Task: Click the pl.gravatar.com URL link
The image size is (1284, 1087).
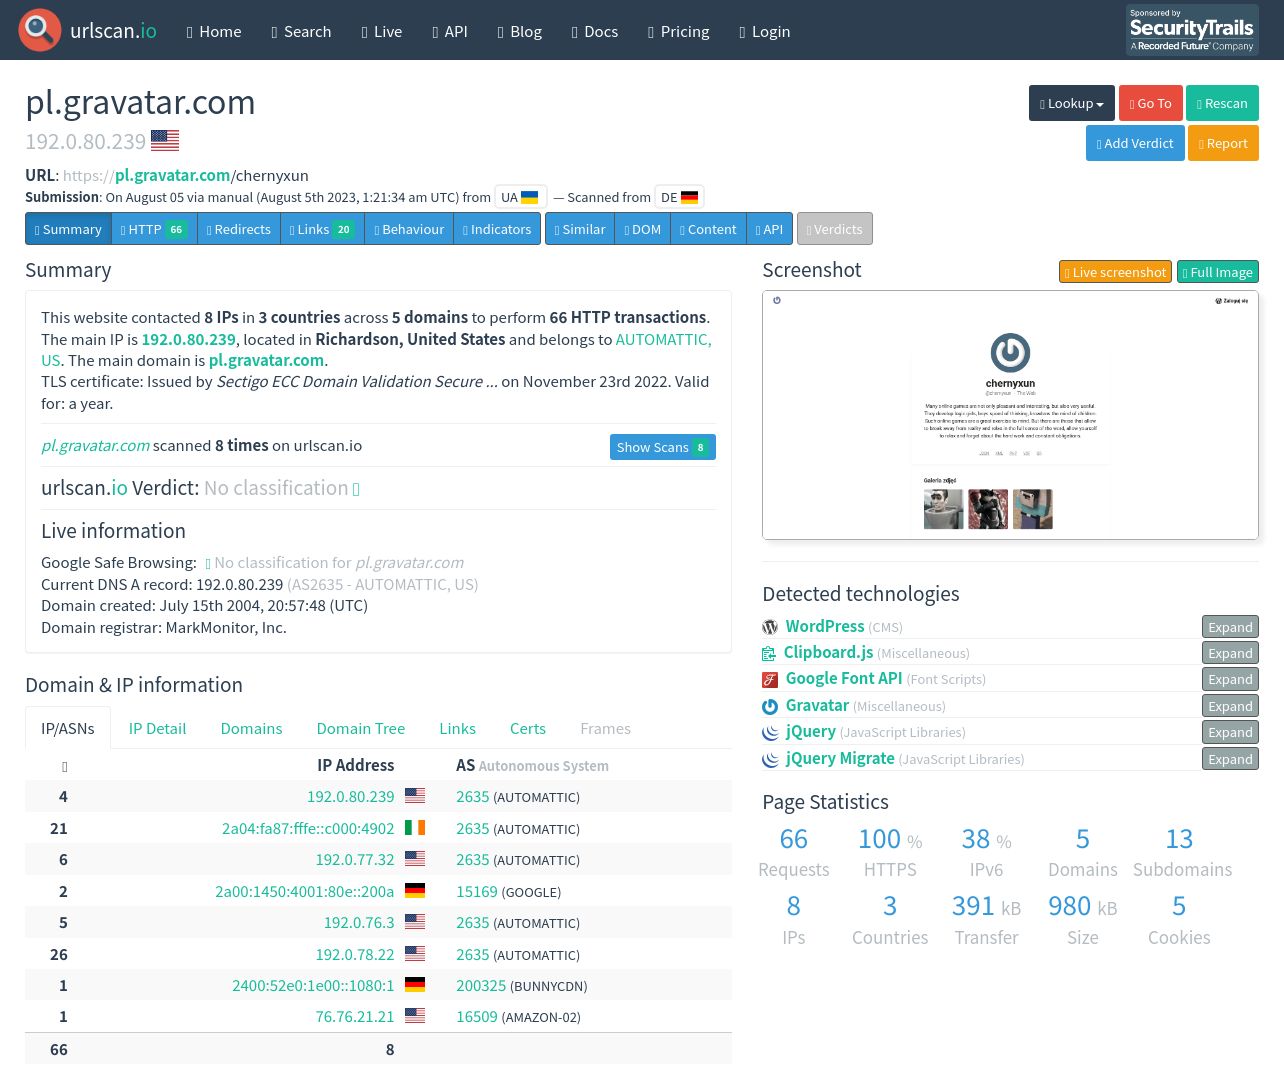Action: [x=172, y=175]
